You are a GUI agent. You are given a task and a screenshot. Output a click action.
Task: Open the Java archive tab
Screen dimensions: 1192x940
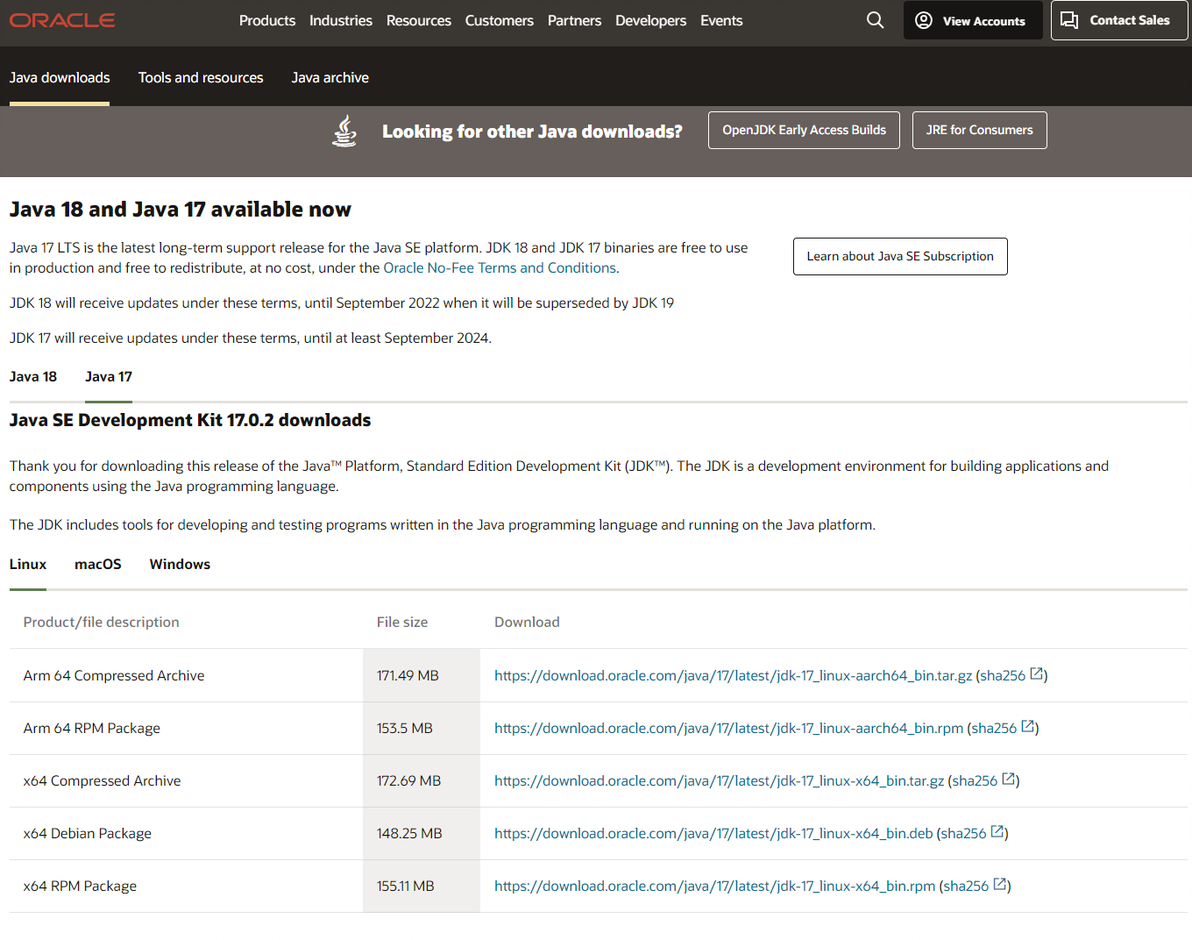click(x=330, y=78)
